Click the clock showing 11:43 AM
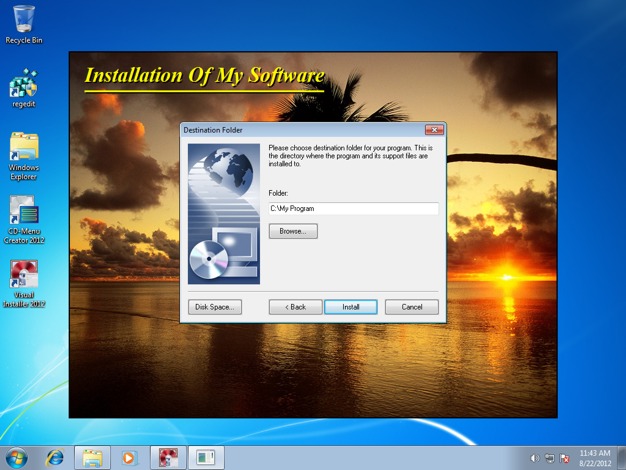 [x=595, y=458]
